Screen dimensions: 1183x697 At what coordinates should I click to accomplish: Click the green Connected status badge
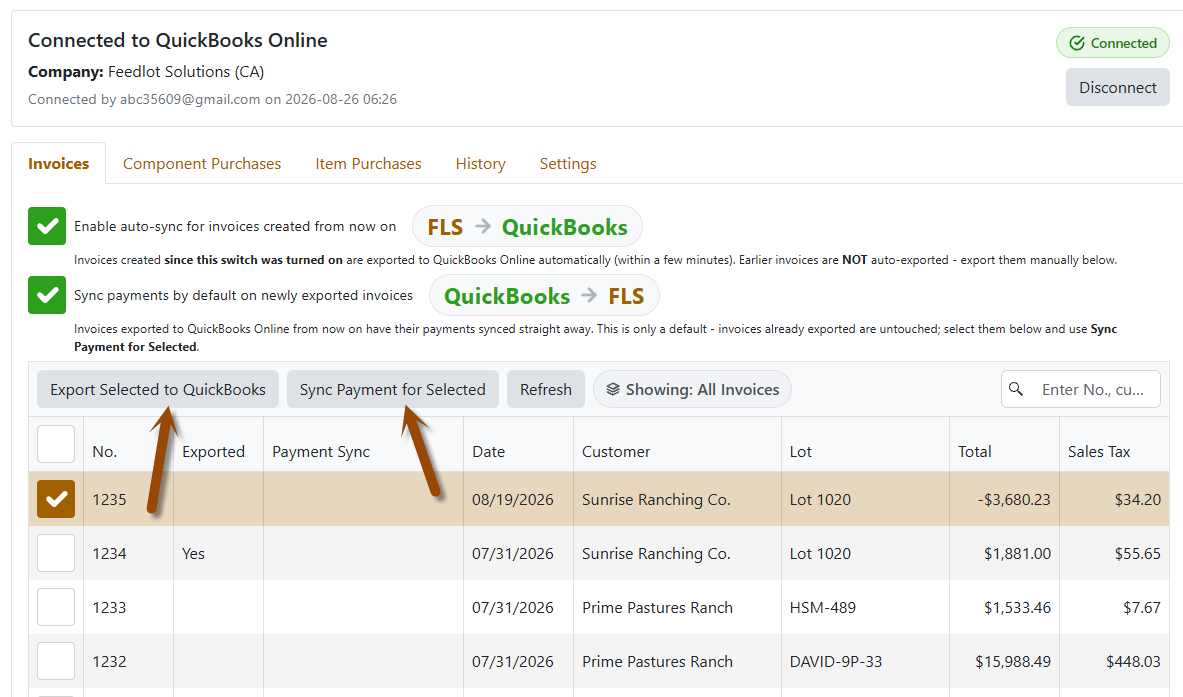point(1113,43)
